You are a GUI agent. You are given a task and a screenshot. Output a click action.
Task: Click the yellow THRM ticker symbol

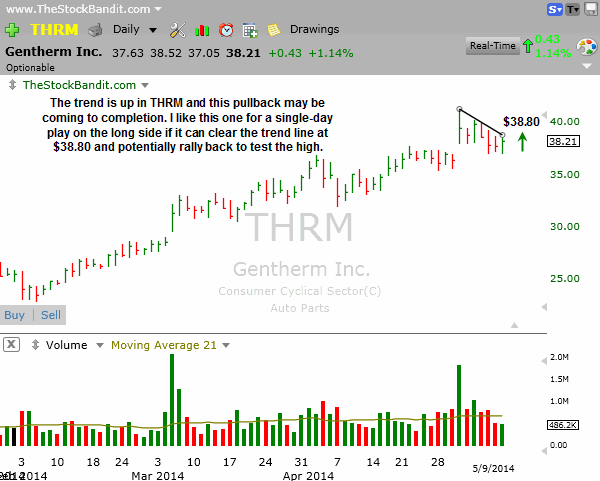click(x=54, y=29)
